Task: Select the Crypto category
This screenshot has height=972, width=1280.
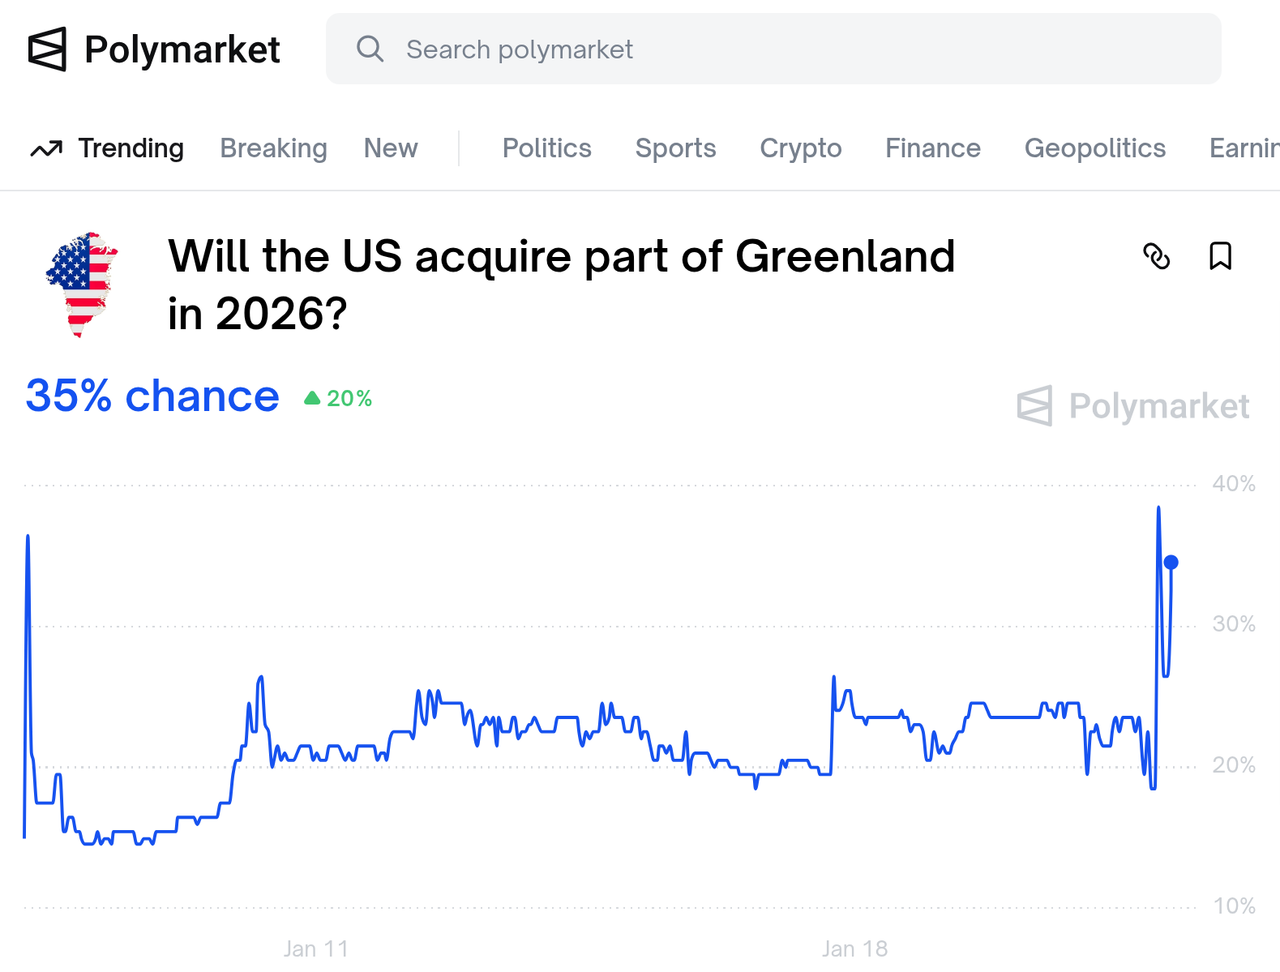Action: point(801,148)
